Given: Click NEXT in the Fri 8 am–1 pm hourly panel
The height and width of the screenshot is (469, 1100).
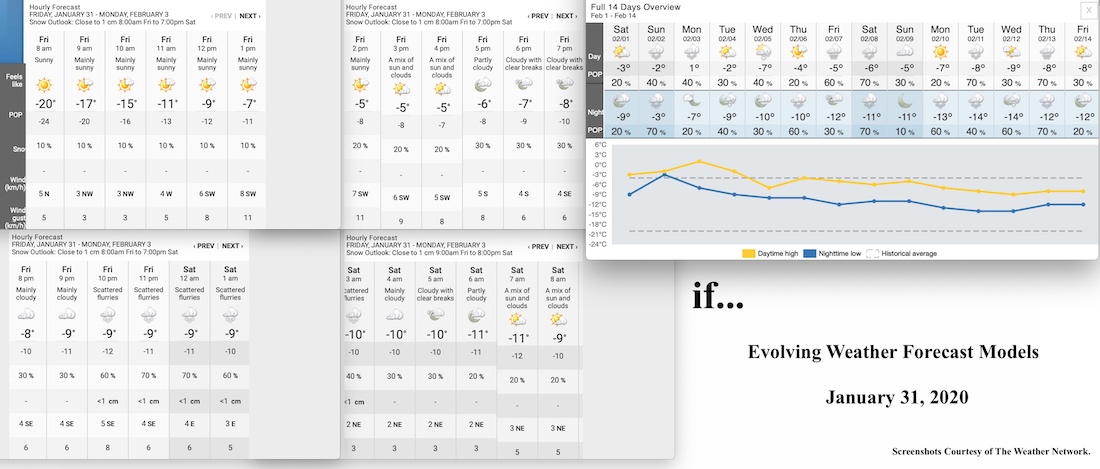Looking at the screenshot, I should (249, 15).
